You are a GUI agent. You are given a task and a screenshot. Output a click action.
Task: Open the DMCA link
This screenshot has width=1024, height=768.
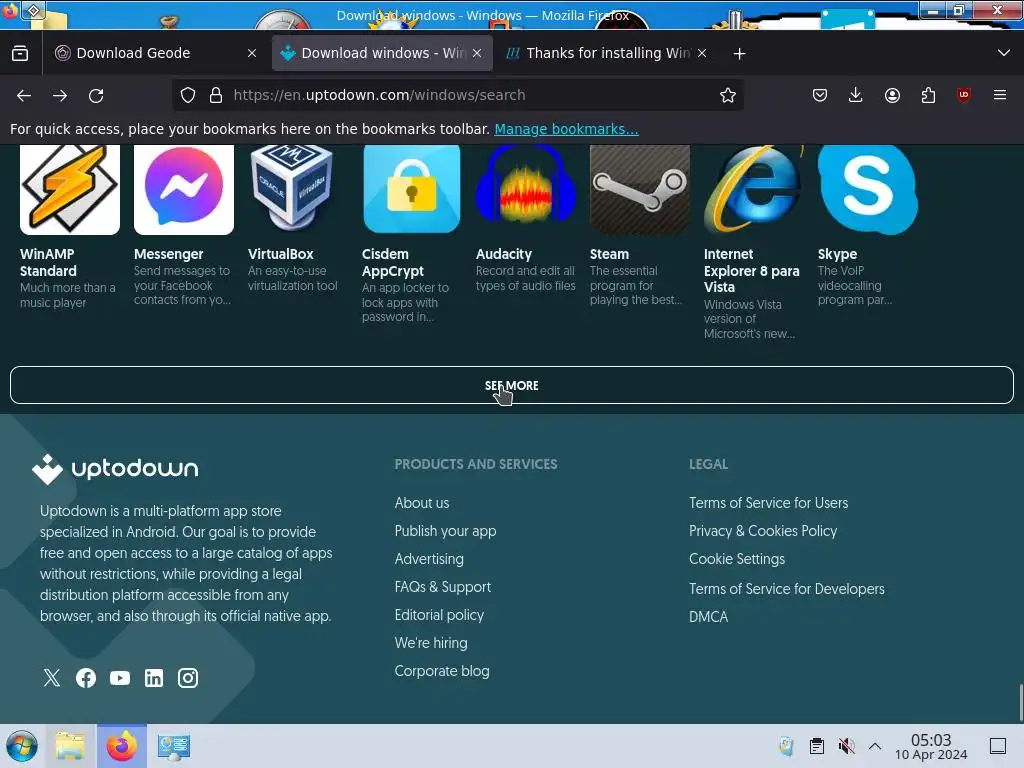pos(709,617)
